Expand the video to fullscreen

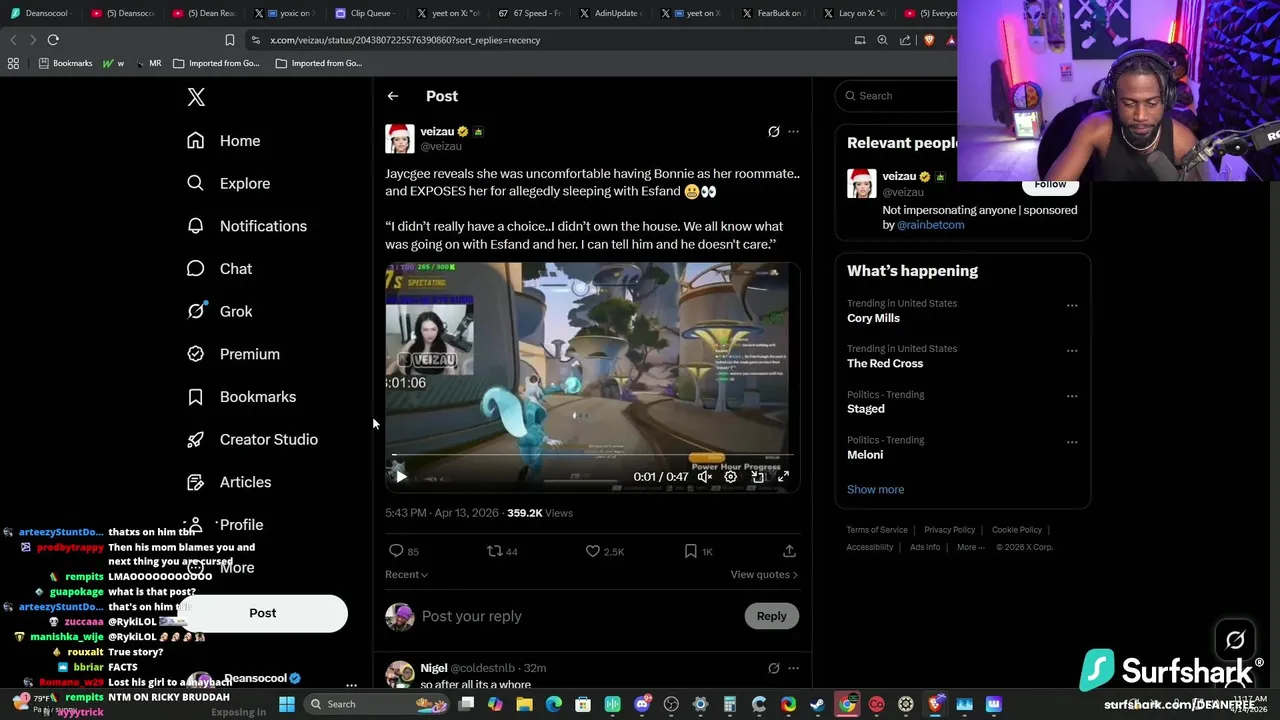783,477
